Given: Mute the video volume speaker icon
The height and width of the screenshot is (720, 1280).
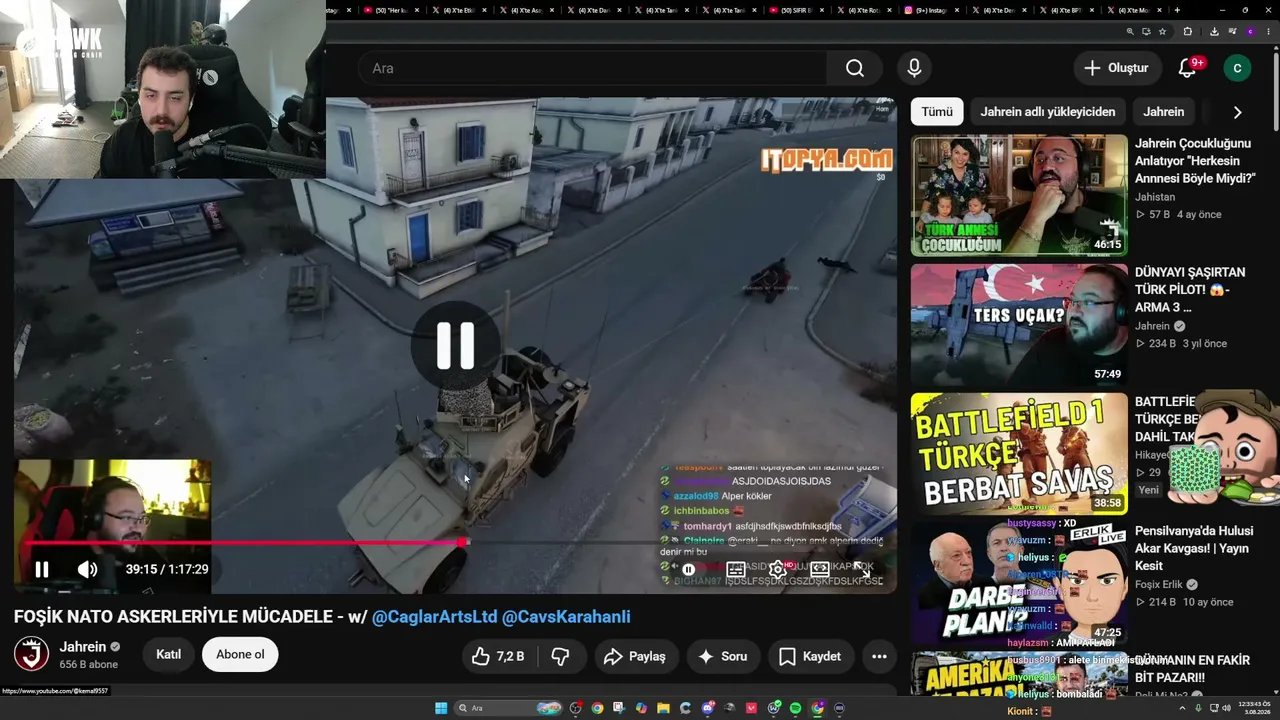Looking at the screenshot, I should pos(88,569).
